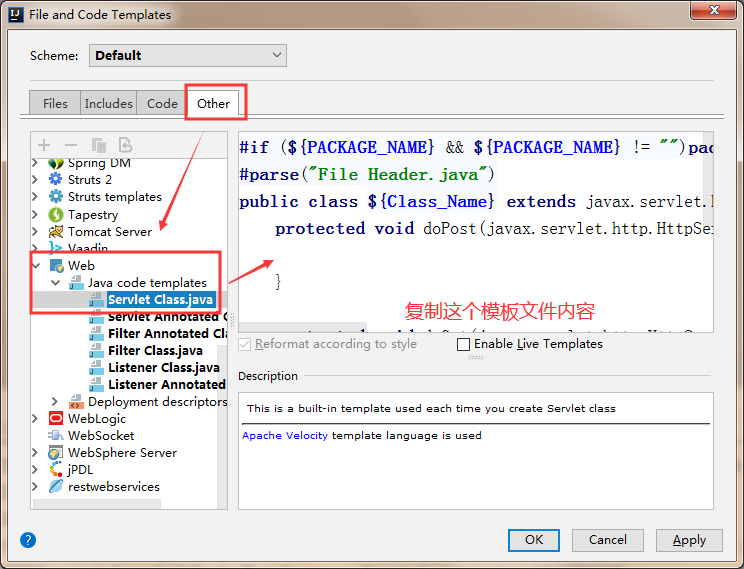The width and height of the screenshot is (744, 569).
Task: Click the Cancel button
Action: coord(608,540)
